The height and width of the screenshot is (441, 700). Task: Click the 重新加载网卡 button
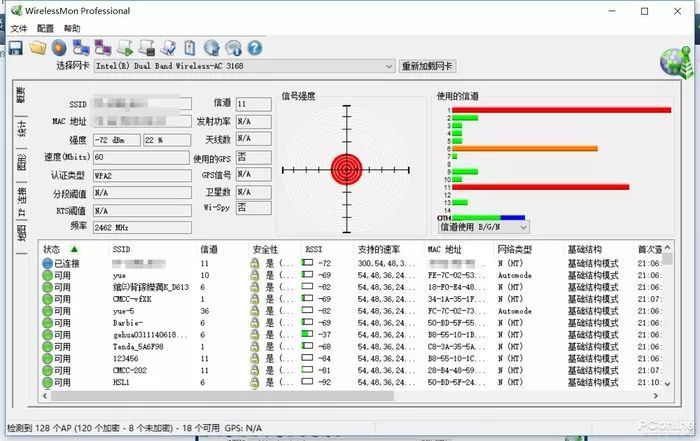(x=427, y=67)
